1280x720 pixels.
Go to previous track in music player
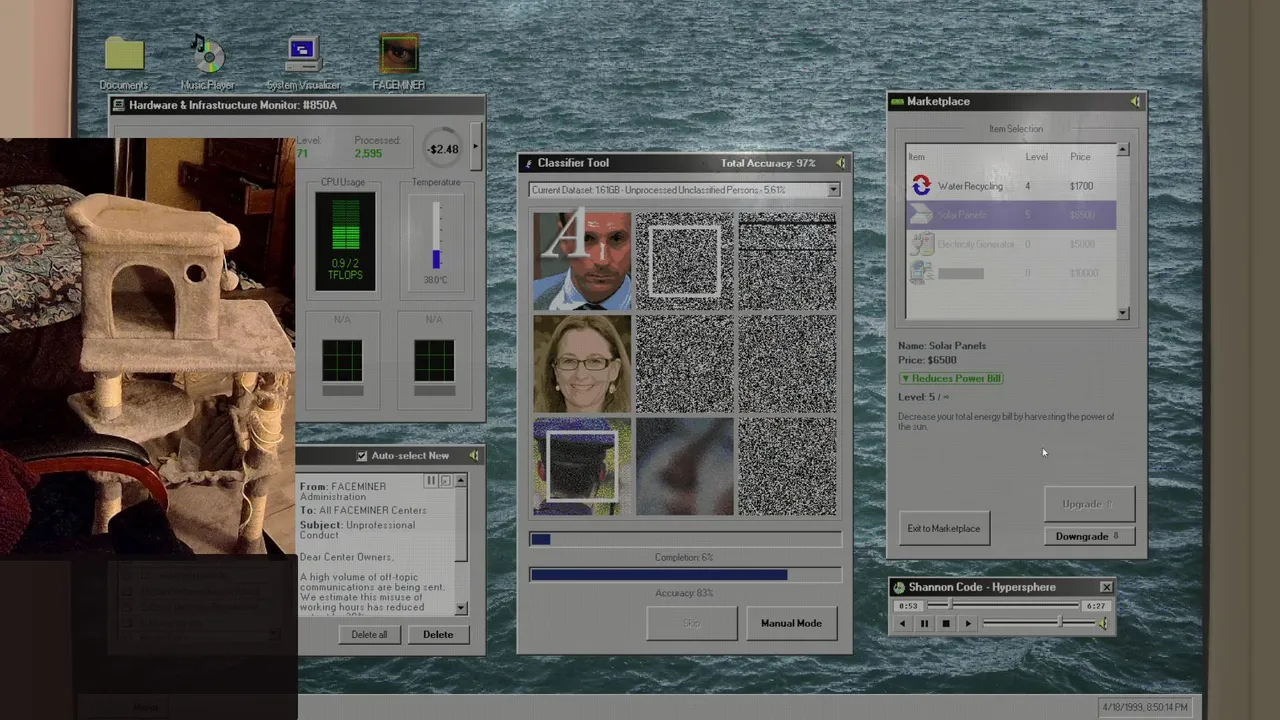point(902,623)
